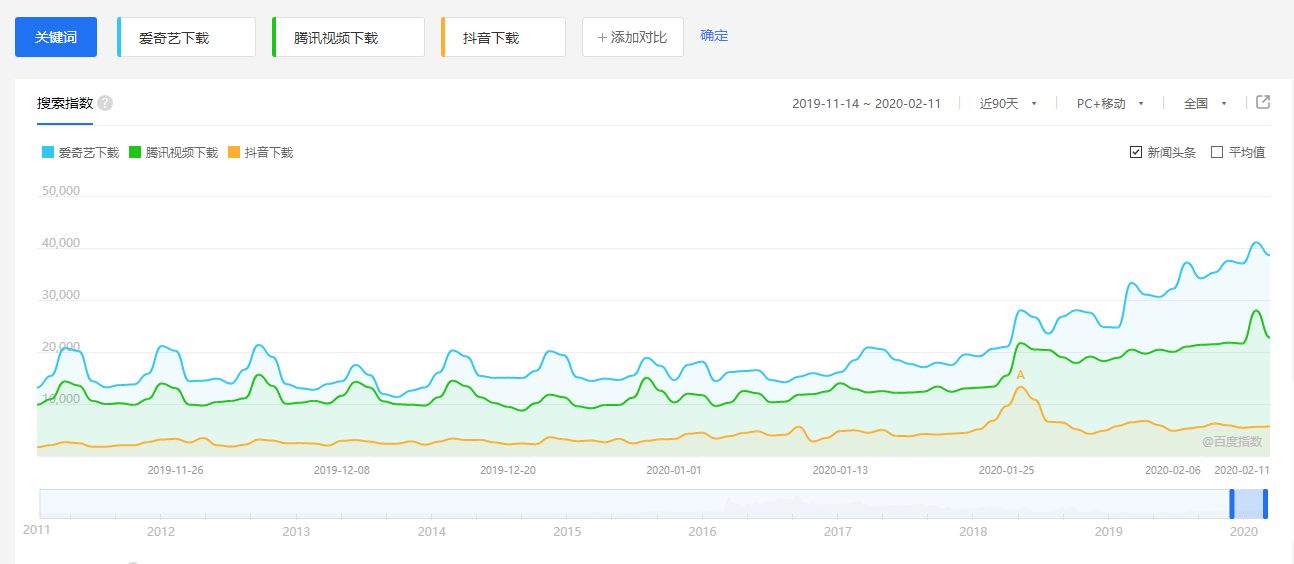This screenshot has width=1294, height=564.
Task: Uncheck the 新闻头条 checkbox
Action: coord(1136,153)
